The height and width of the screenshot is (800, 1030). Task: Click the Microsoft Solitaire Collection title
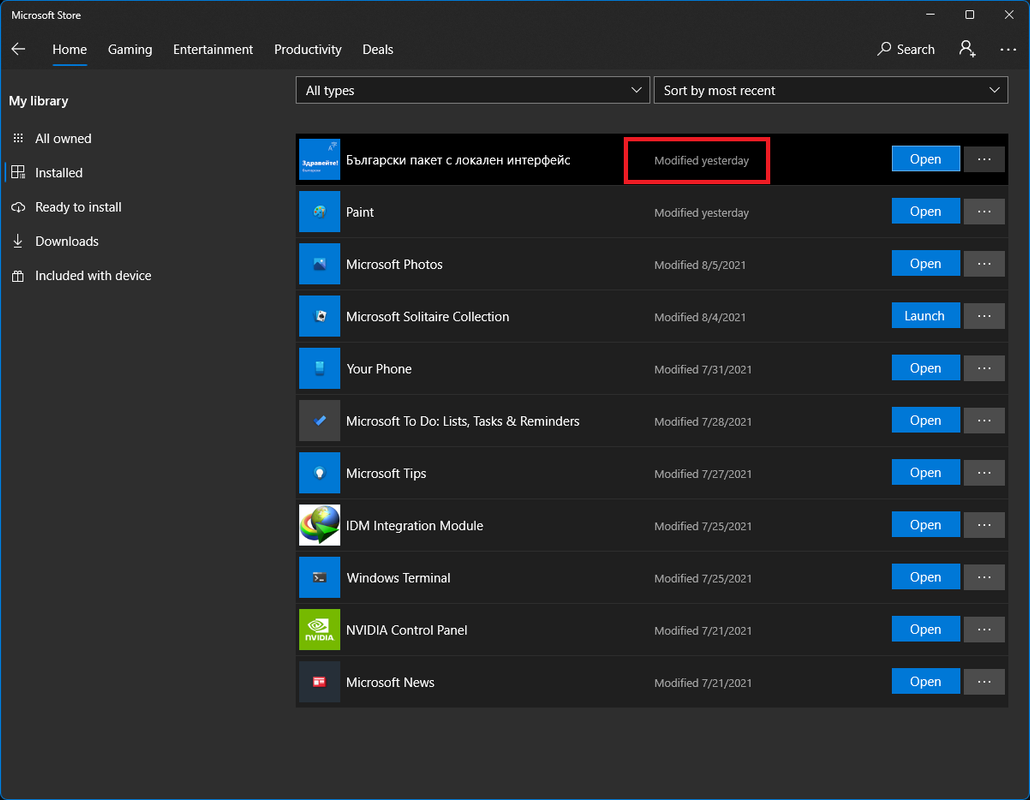[428, 317]
